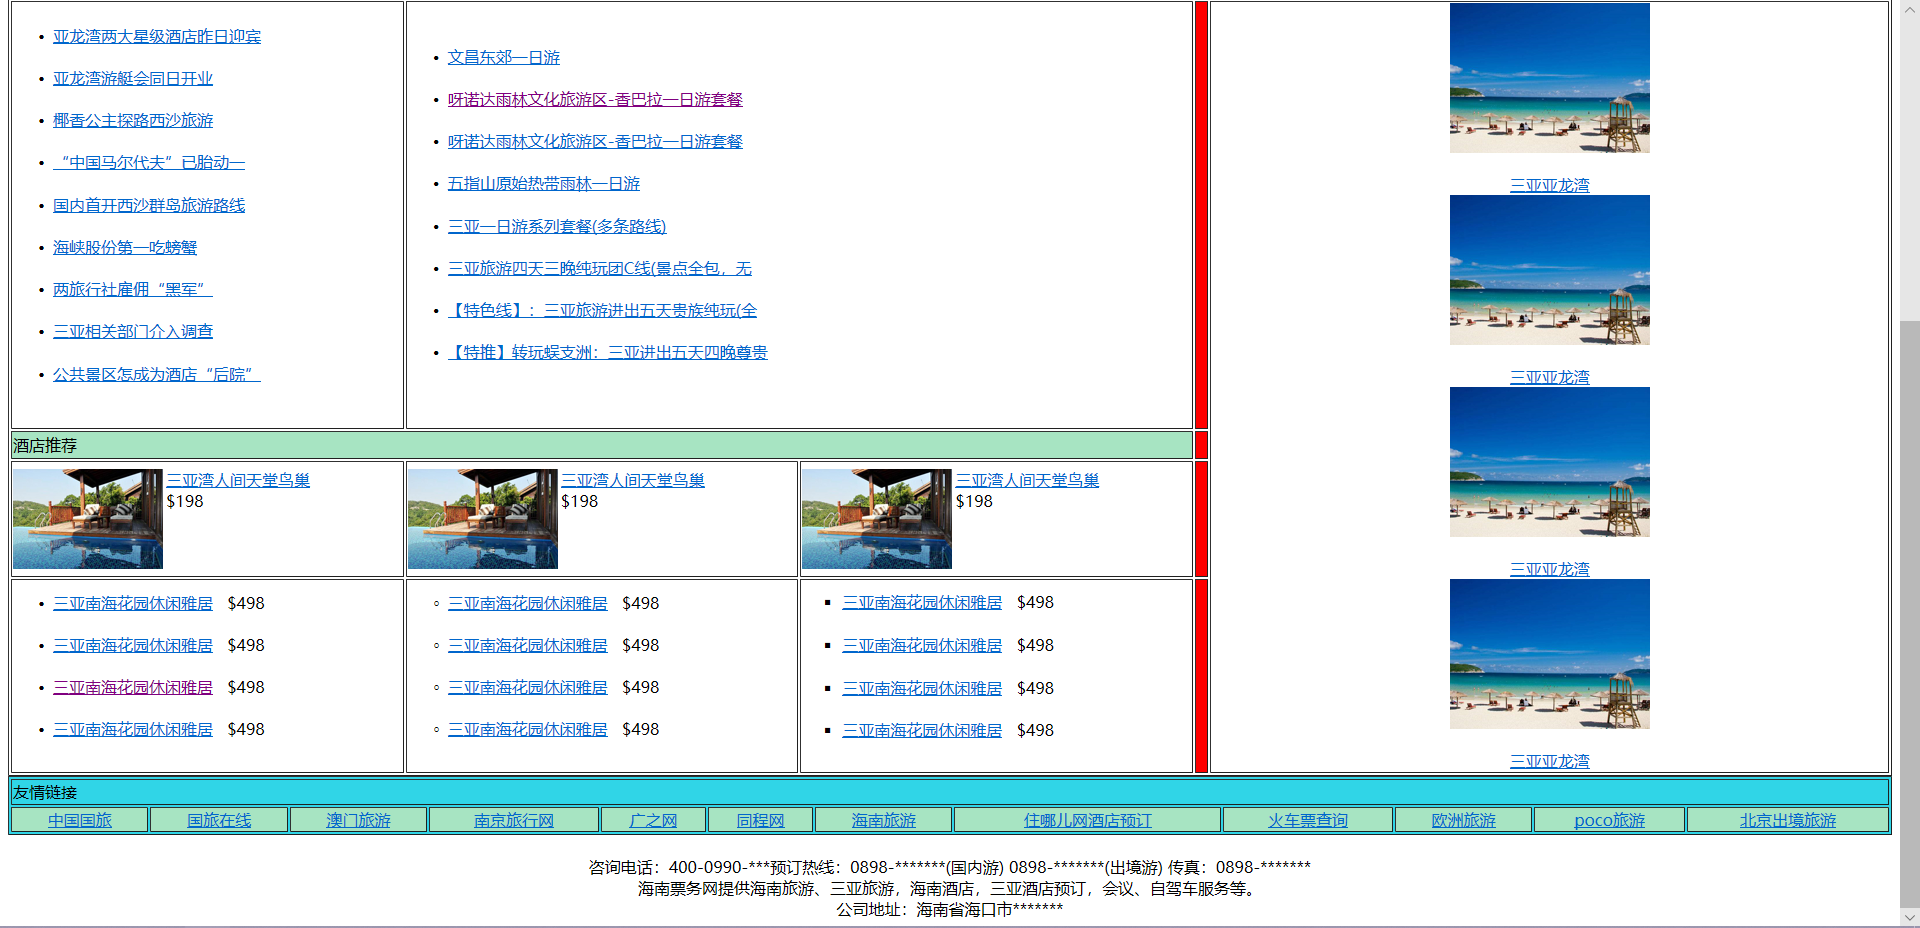Visit the poco旅游 link
This screenshot has height=928, width=1920.
[1608, 821]
